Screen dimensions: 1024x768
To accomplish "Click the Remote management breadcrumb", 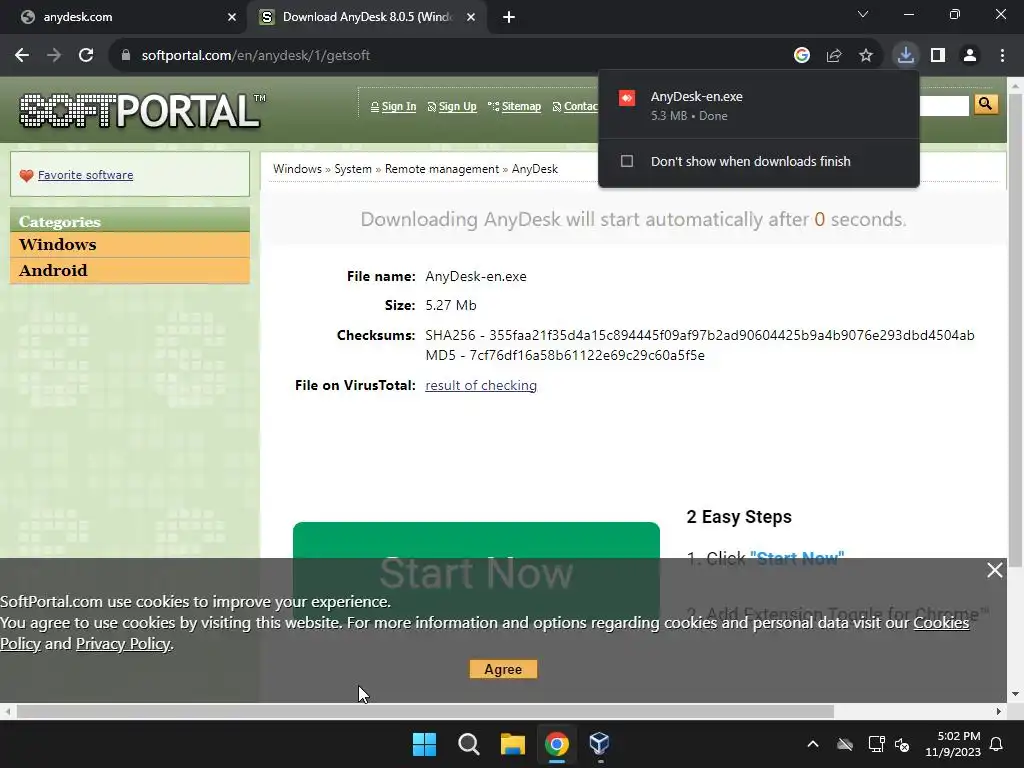I will click(441, 169).
